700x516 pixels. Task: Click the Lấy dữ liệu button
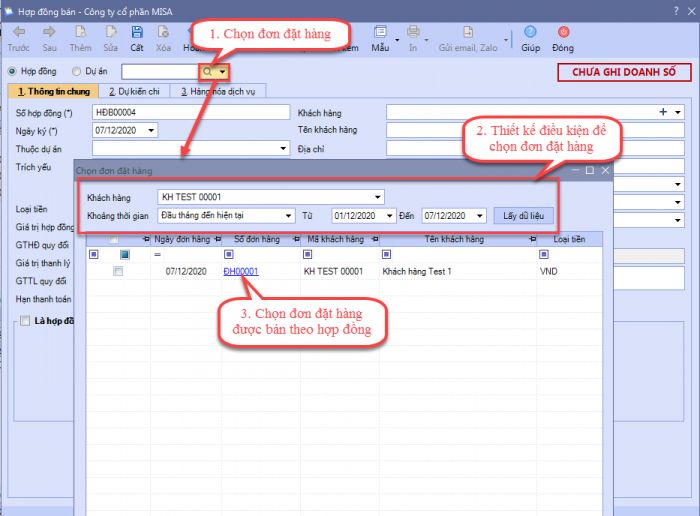(521, 215)
